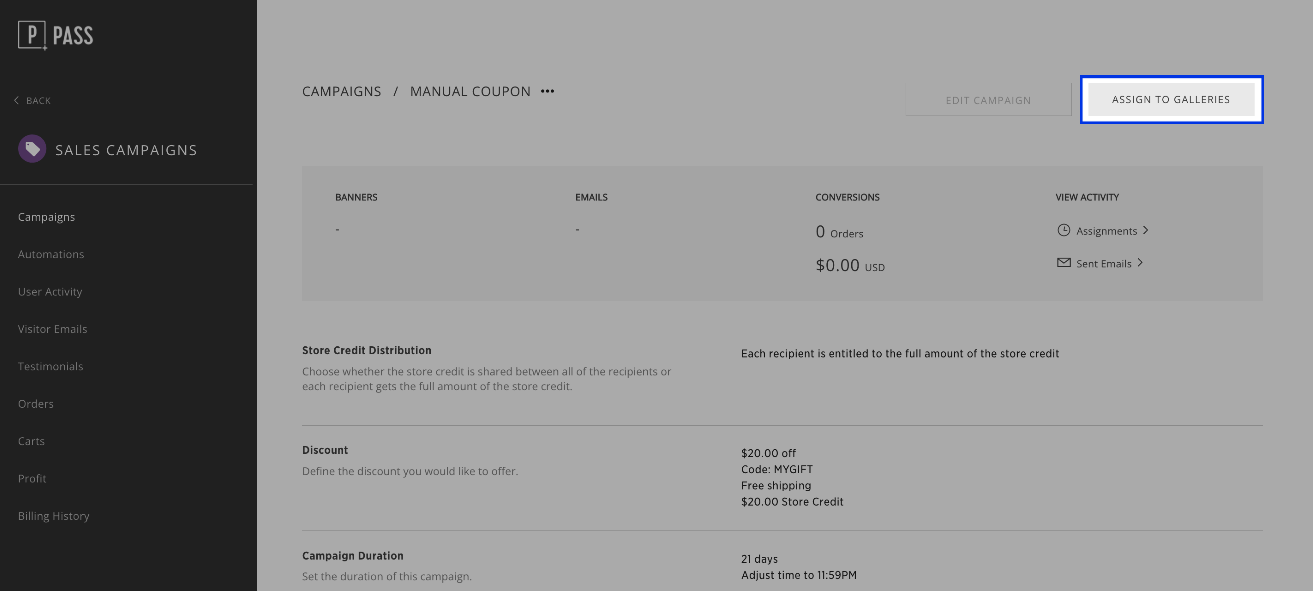Click the Assign to Galleries button
This screenshot has width=1313, height=591.
coord(1171,100)
